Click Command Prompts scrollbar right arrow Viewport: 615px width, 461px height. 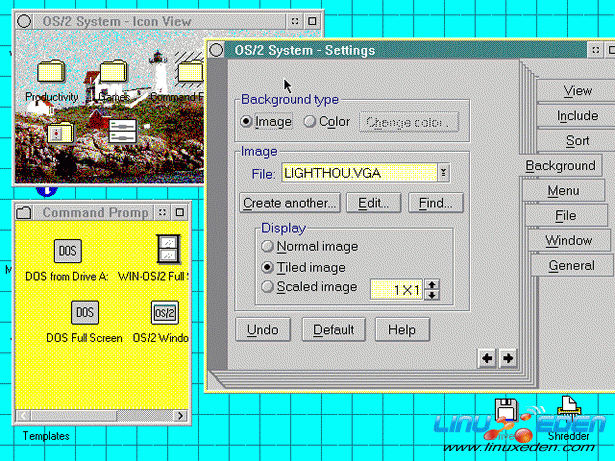(x=180, y=415)
